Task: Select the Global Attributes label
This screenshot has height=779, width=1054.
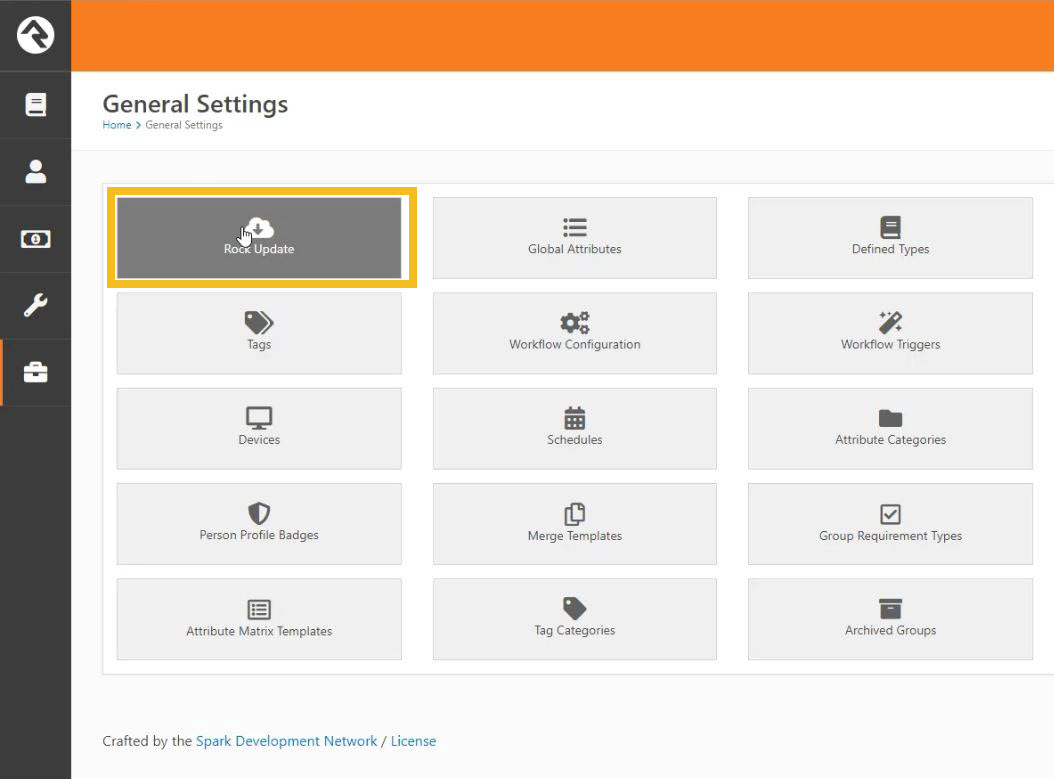Action: (575, 249)
